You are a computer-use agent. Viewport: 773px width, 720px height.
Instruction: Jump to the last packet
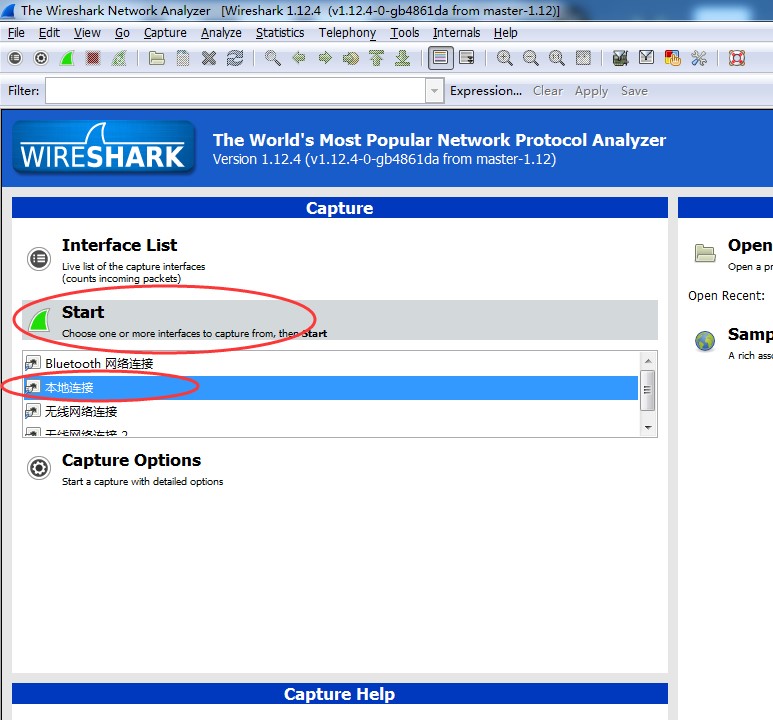click(x=403, y=58)
